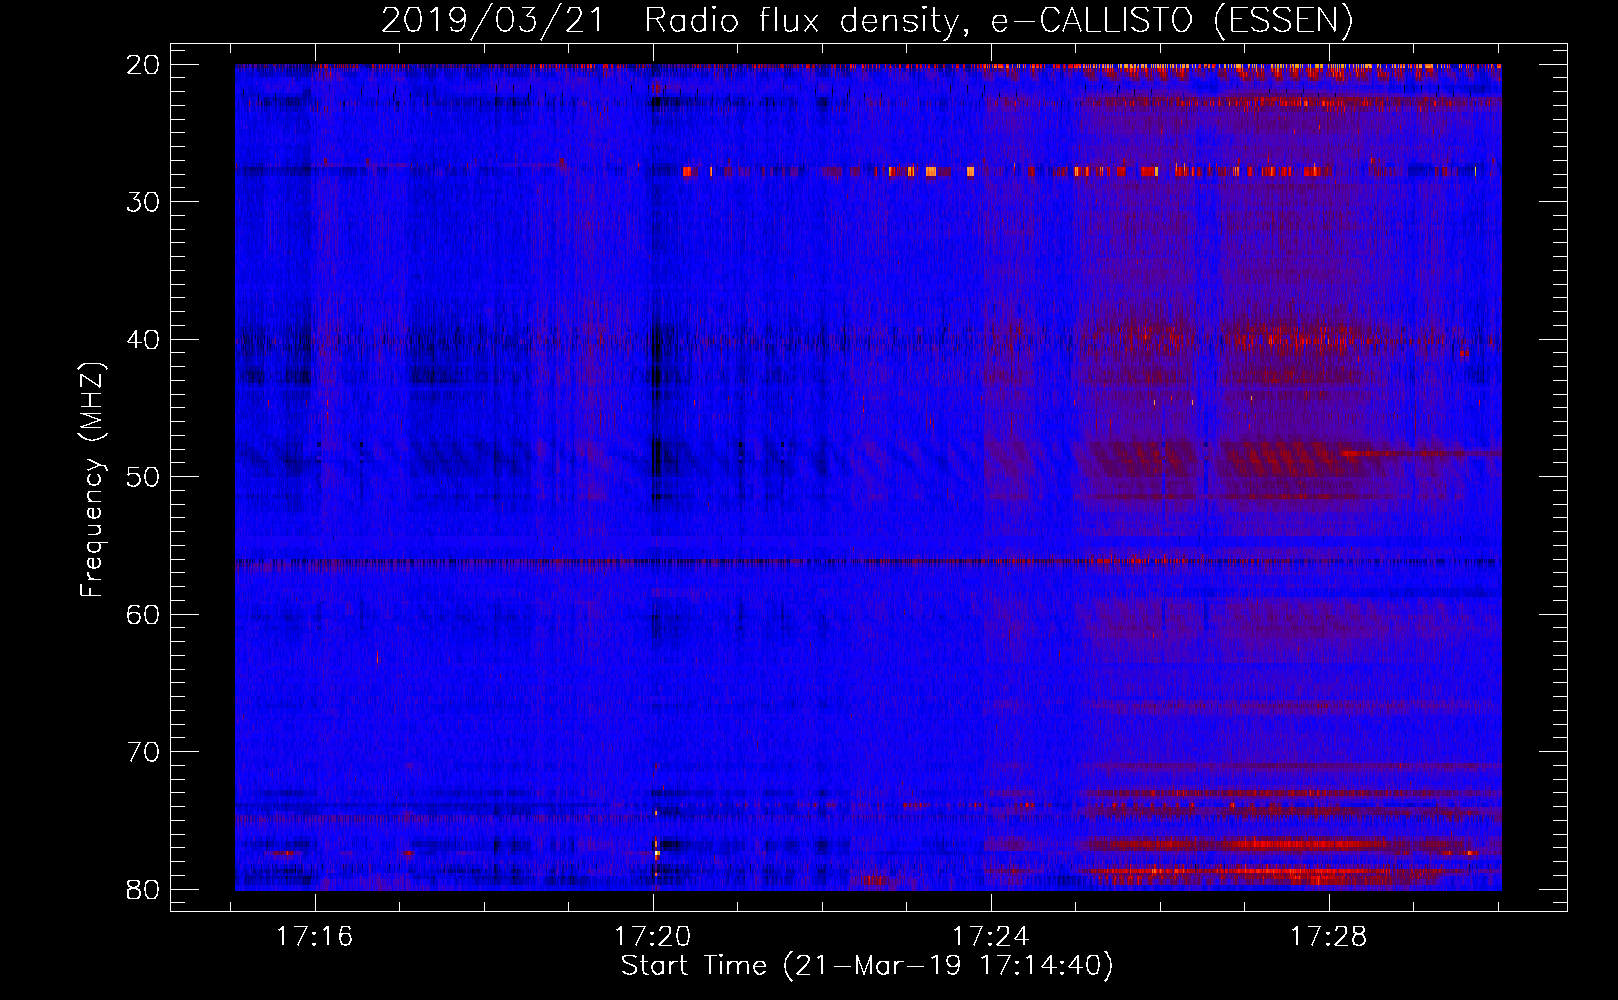The height and width of the screenshot is (1000, 1618).
Task: Select the 17:24 time tick label
Action: [991, 937]
